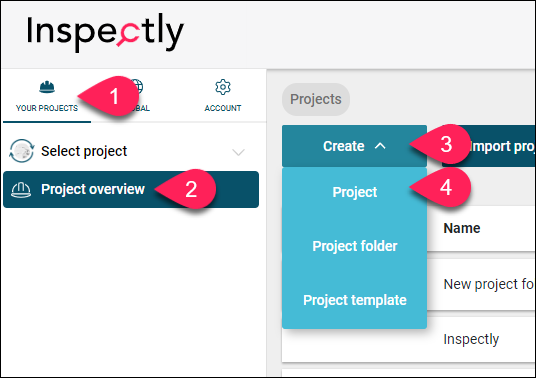This screenshot has height=378, width=536.
Task: Expand the Select project dropdown chevron
Action: click(x=238, y=152)
